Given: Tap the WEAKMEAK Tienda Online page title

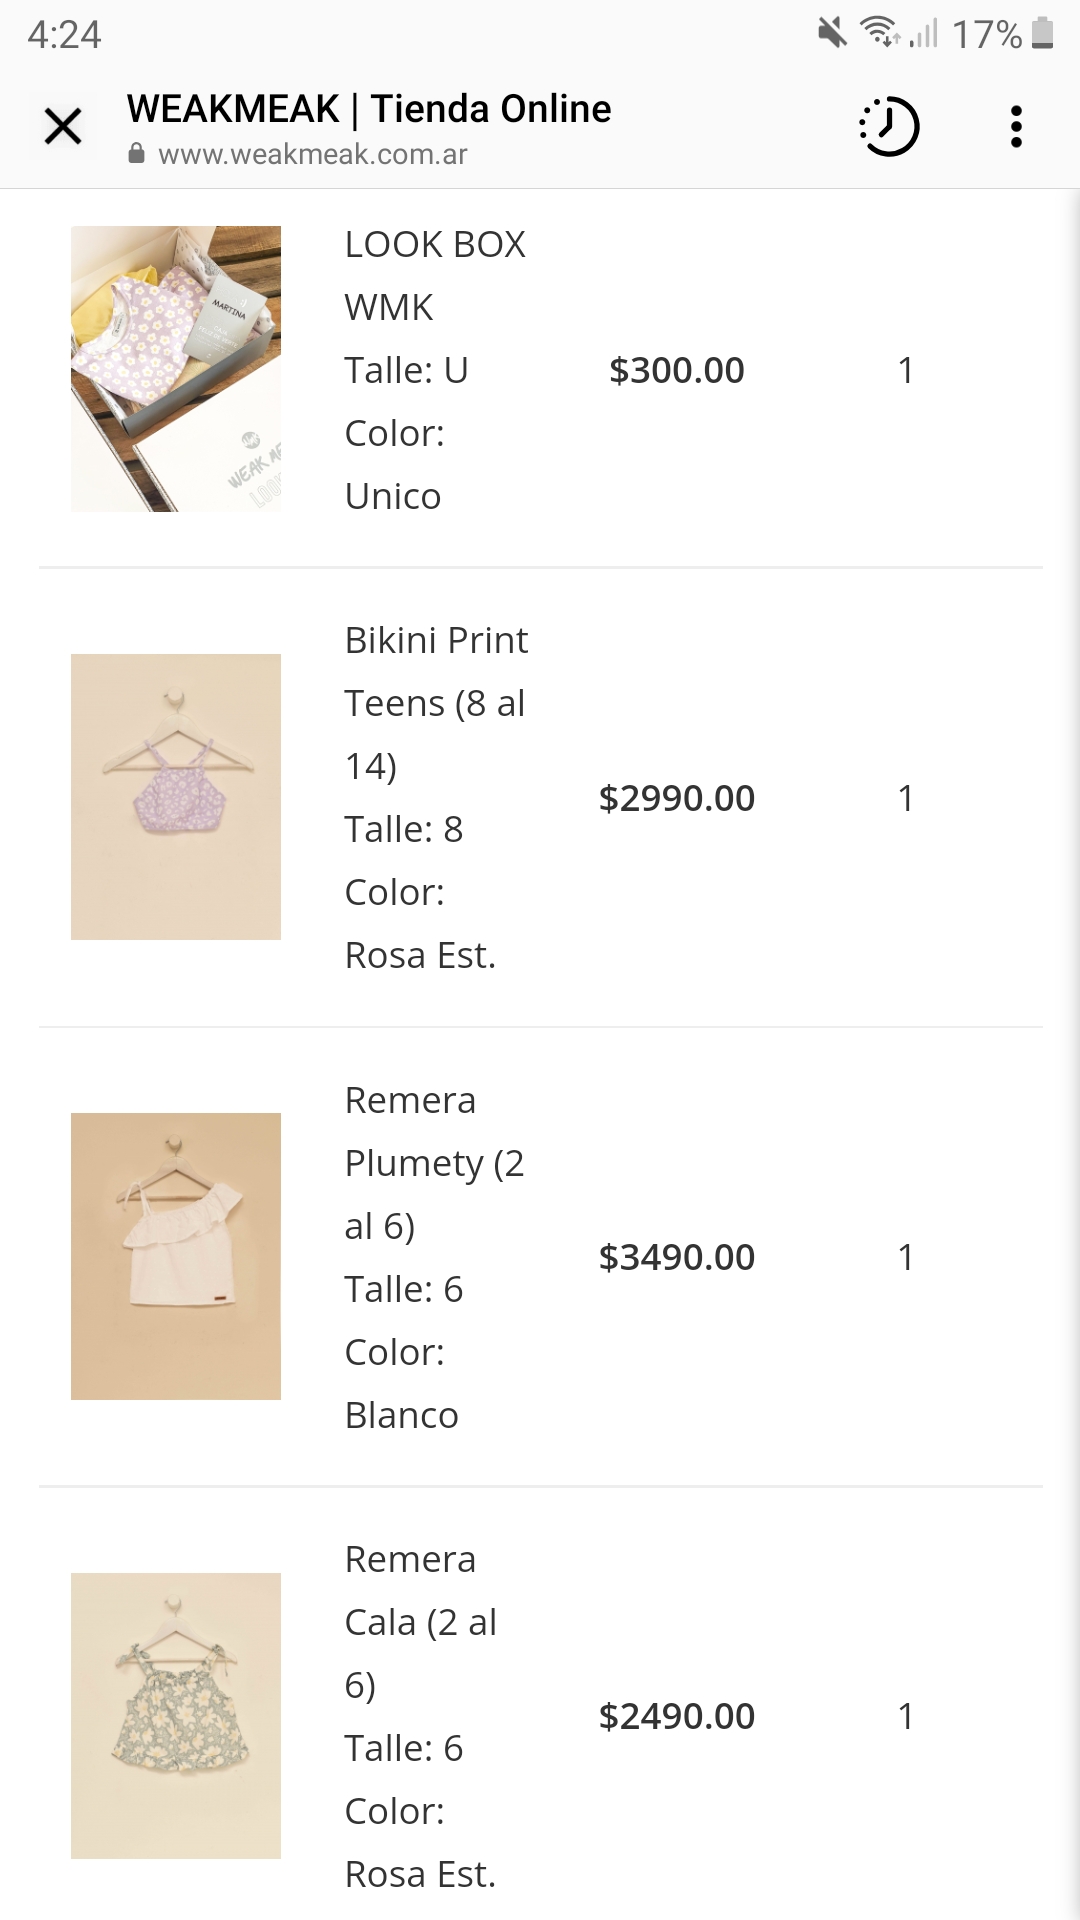Looking at the screenshot, I should click(x=369, y=108).
